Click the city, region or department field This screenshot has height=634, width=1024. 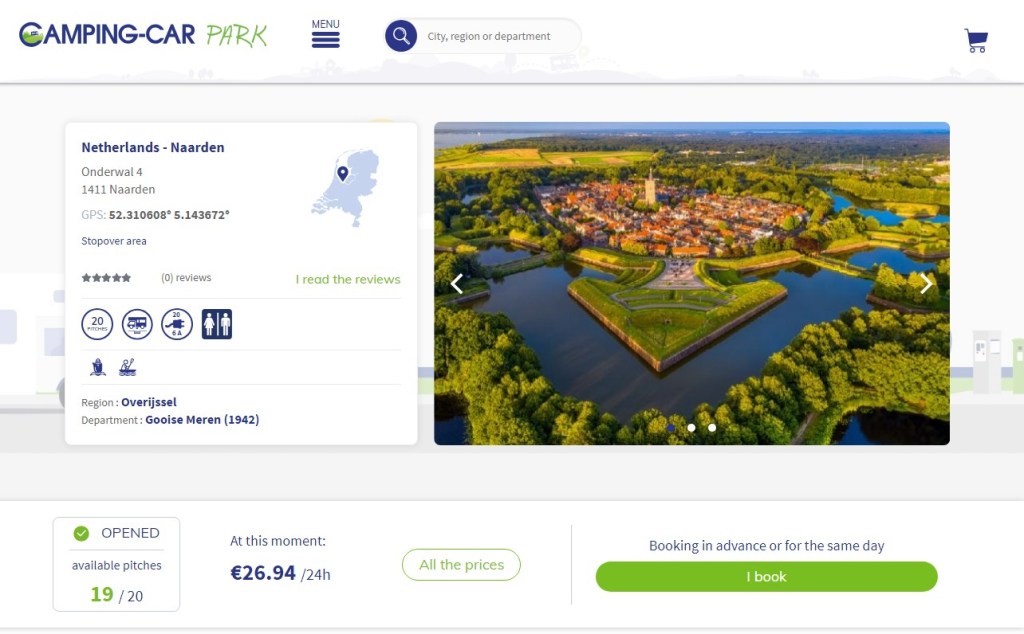click(x=495, y=37)
